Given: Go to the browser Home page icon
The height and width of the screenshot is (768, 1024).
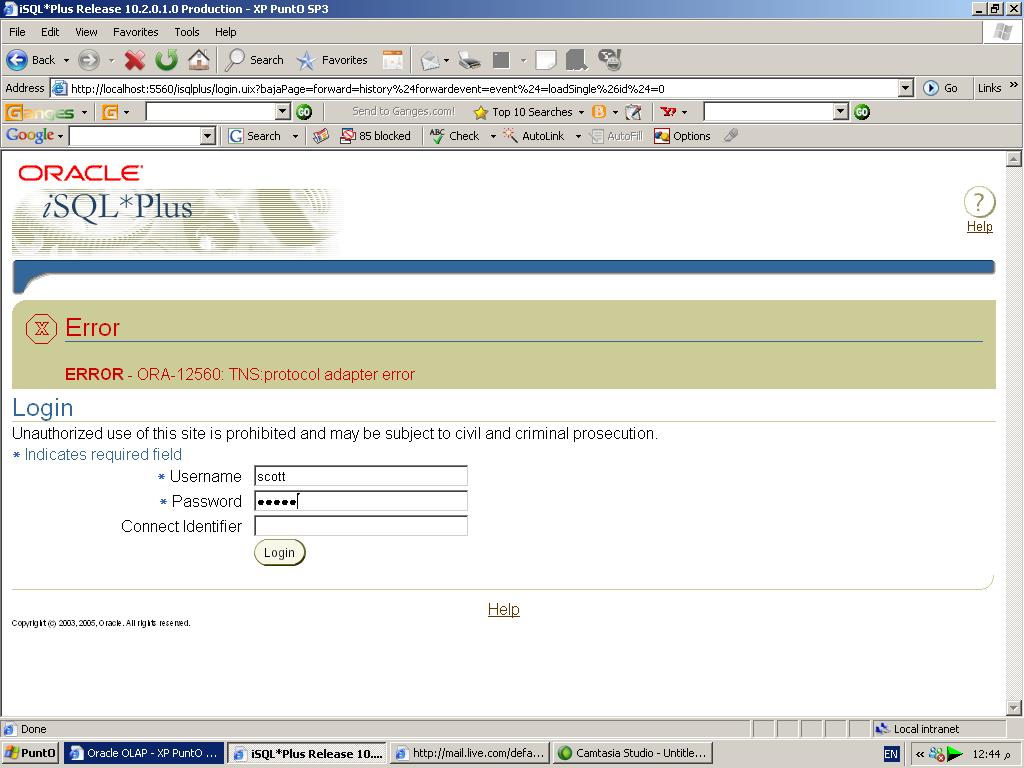Looking at the screenshot, I should (198, 60).
